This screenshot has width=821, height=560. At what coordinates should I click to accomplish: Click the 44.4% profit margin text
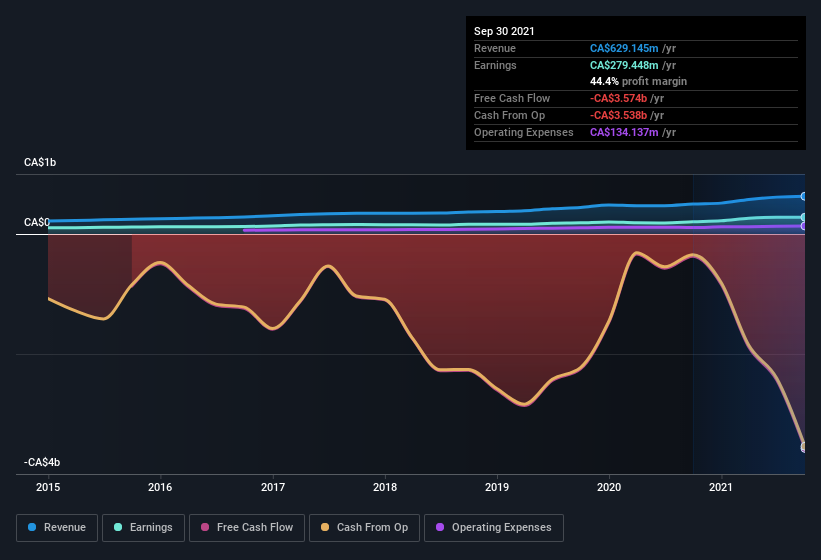638,81
